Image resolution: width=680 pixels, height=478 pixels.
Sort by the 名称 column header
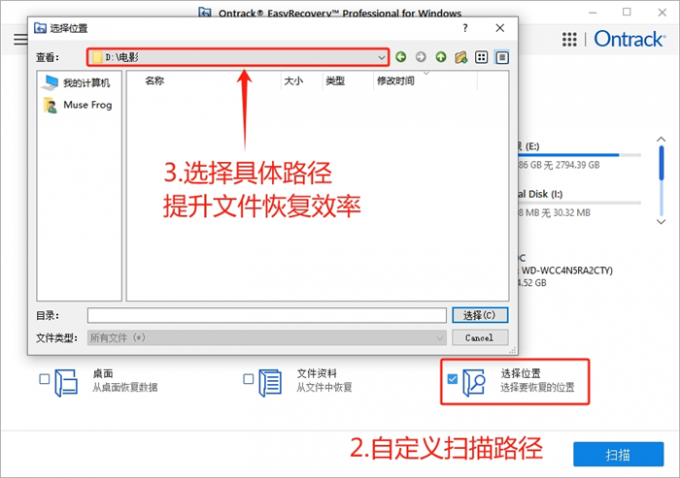pyautogui.click(x=154, y=81)
